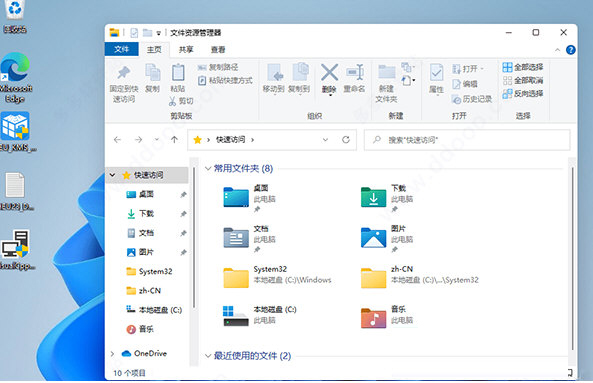Select 桌面 in the navigation pane

pyautogui.click(x=147, y=194)
